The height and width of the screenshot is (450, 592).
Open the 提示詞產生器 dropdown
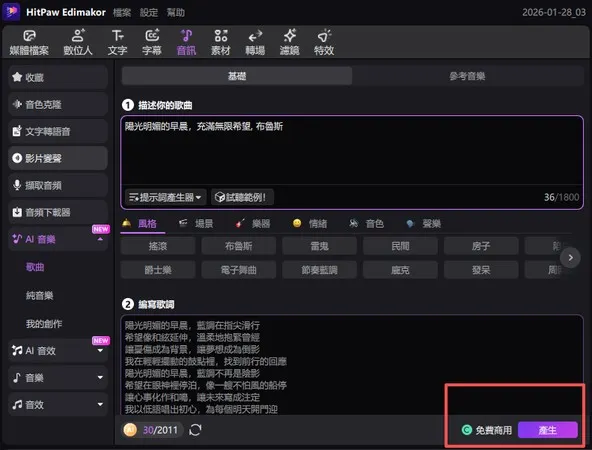click(165, 197)
